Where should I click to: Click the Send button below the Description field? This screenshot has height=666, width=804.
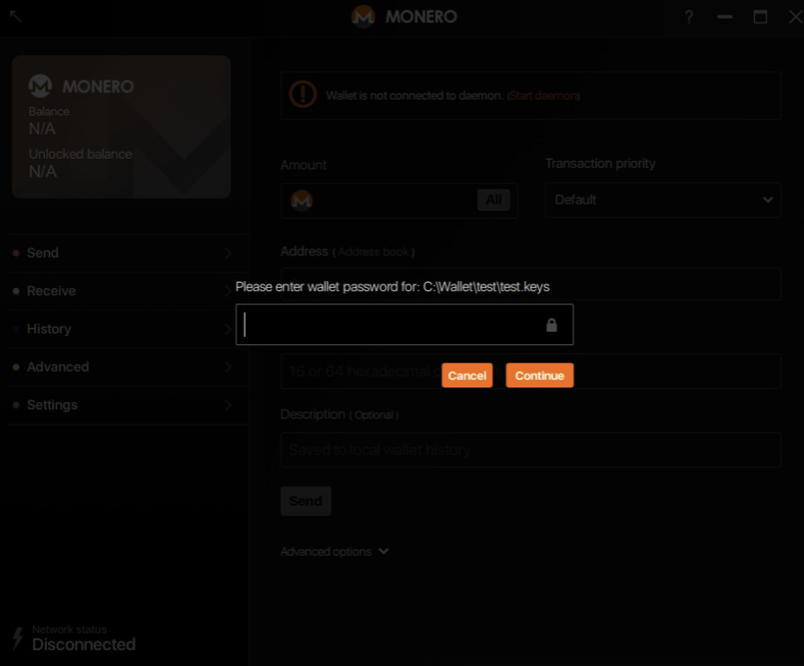tap(305, 500)
